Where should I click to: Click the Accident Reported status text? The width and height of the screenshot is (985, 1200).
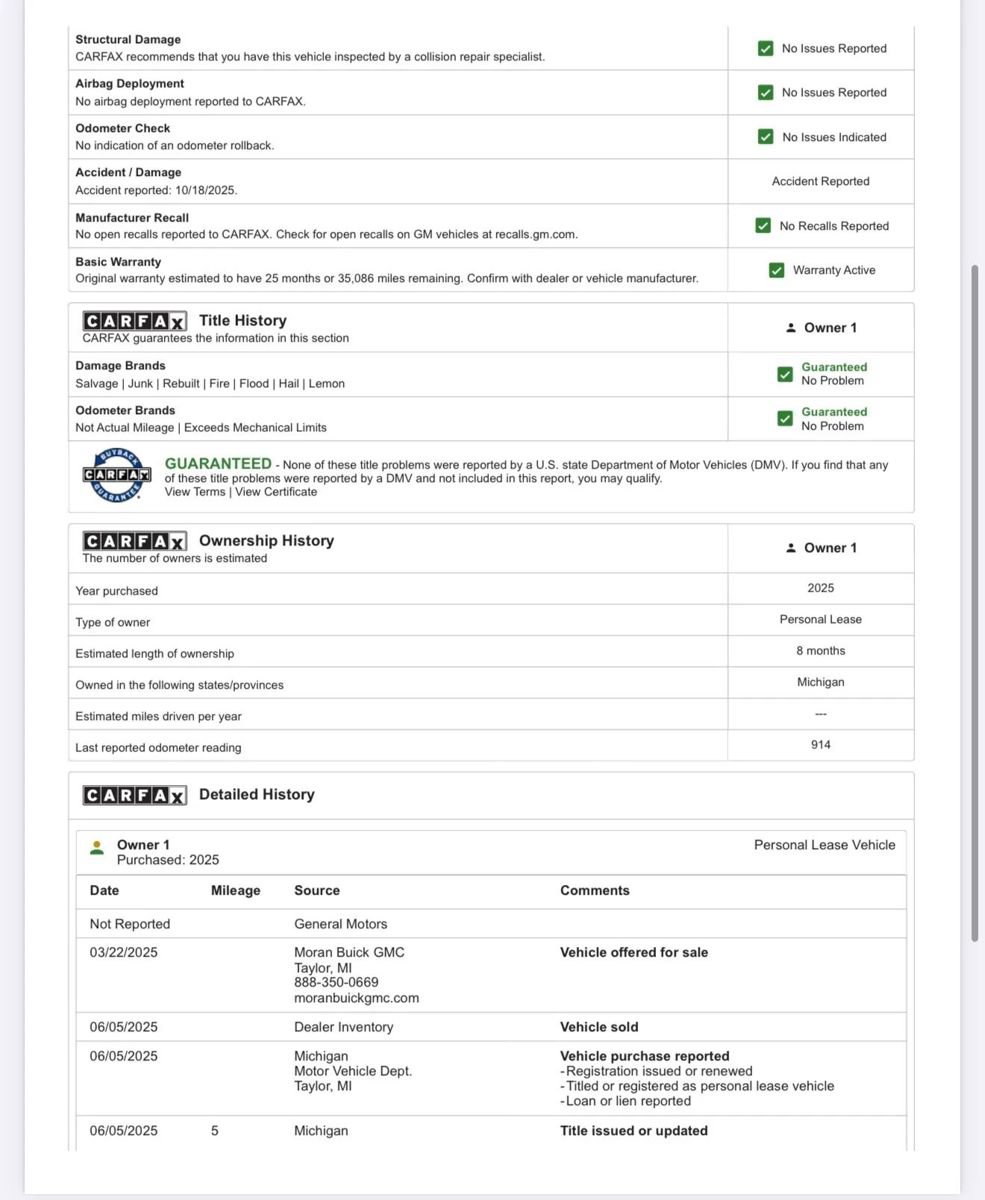point(821,182)
